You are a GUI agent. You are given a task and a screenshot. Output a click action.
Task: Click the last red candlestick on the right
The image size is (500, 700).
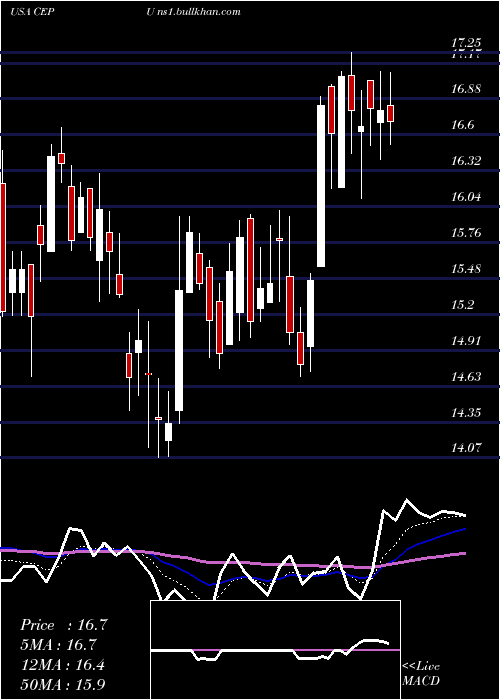[391, 113]
